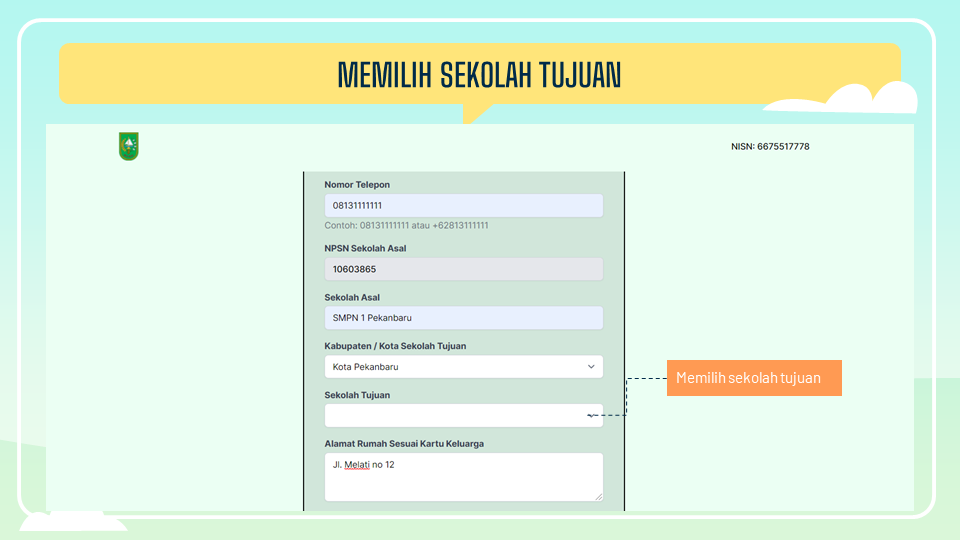The width and height of the screenshot is (960, 540).
Task: Focus the Nomor Telepon input field
Action: [463, 206]
